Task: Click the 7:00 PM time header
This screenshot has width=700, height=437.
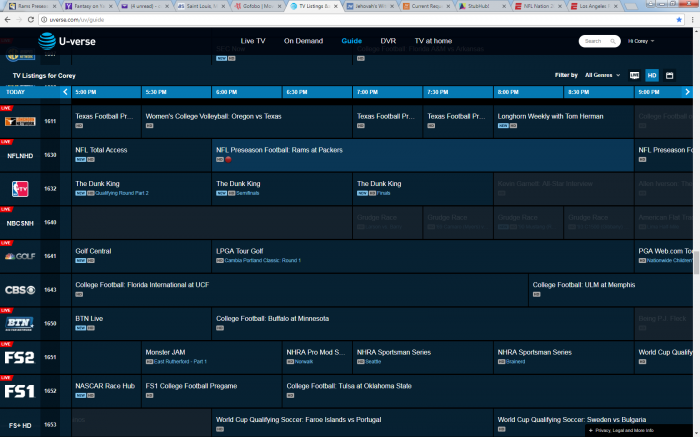Action: (x=388, y=92)
